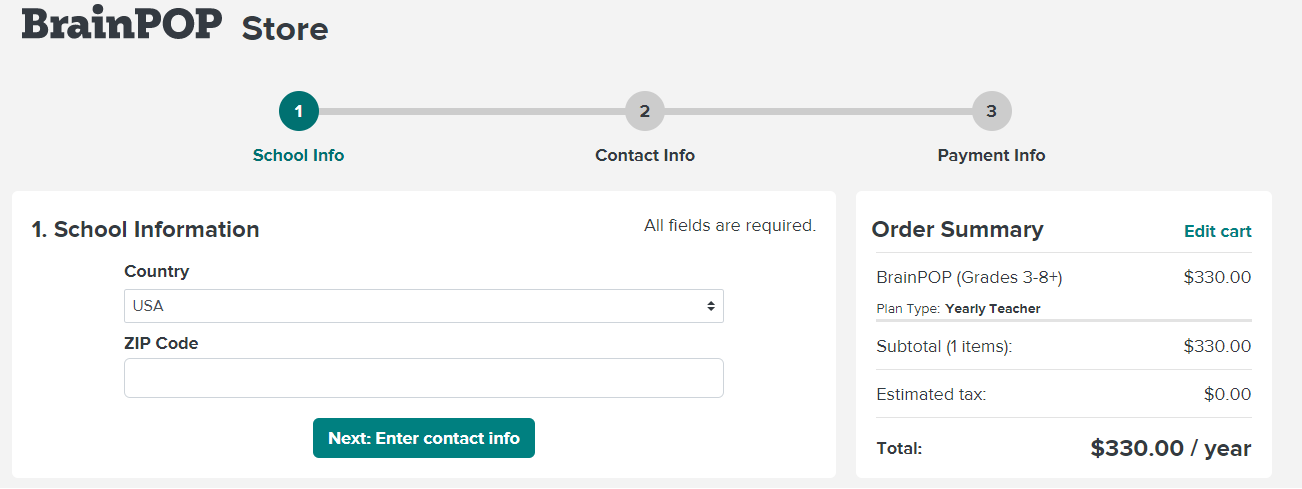Click the Order Summary heading

(957, 229)
